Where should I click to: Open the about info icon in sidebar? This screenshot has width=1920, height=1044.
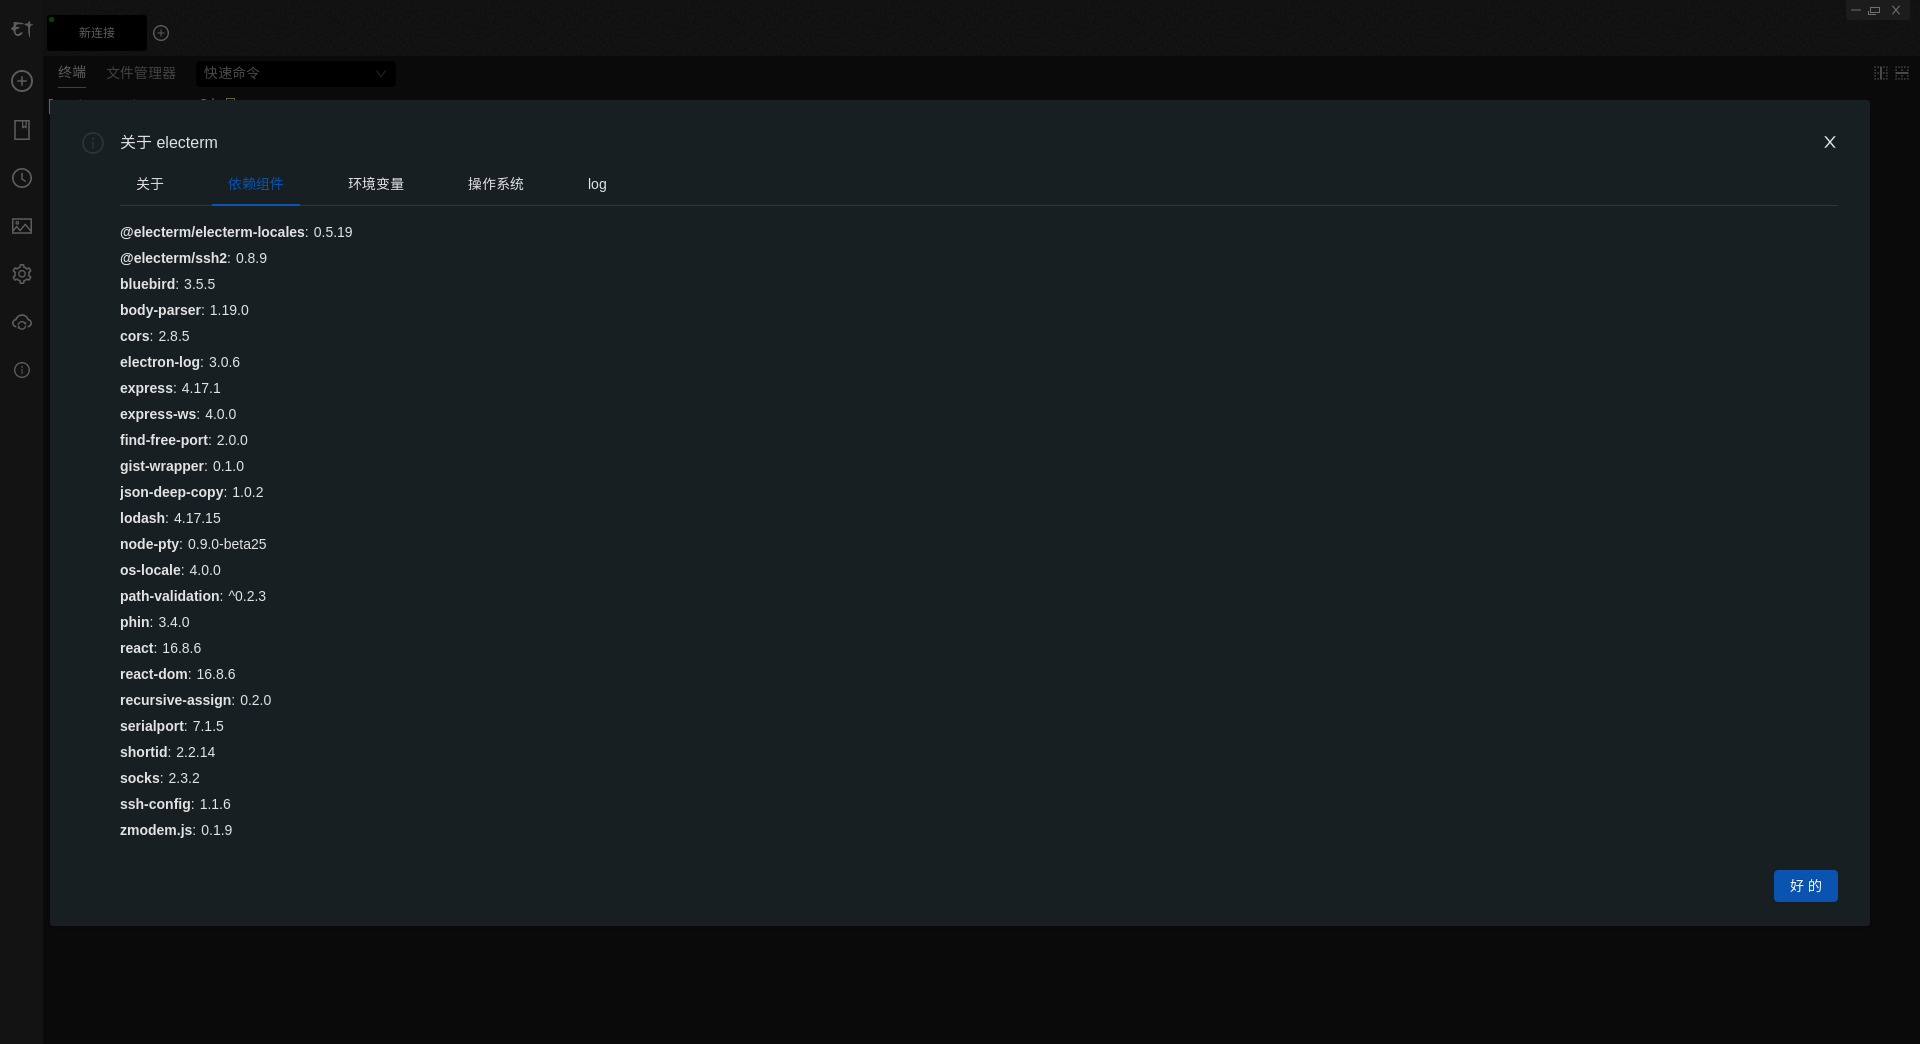point(22,370)
